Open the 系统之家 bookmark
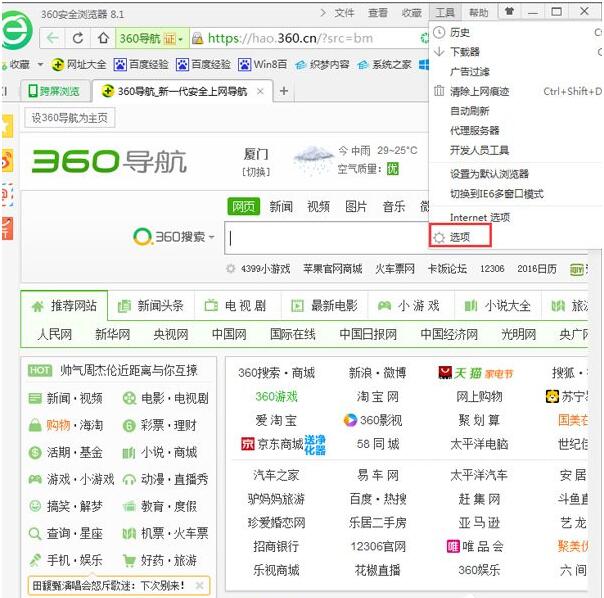Image resolution: width=604 pixels, height=598 pixels. point(384,64)
